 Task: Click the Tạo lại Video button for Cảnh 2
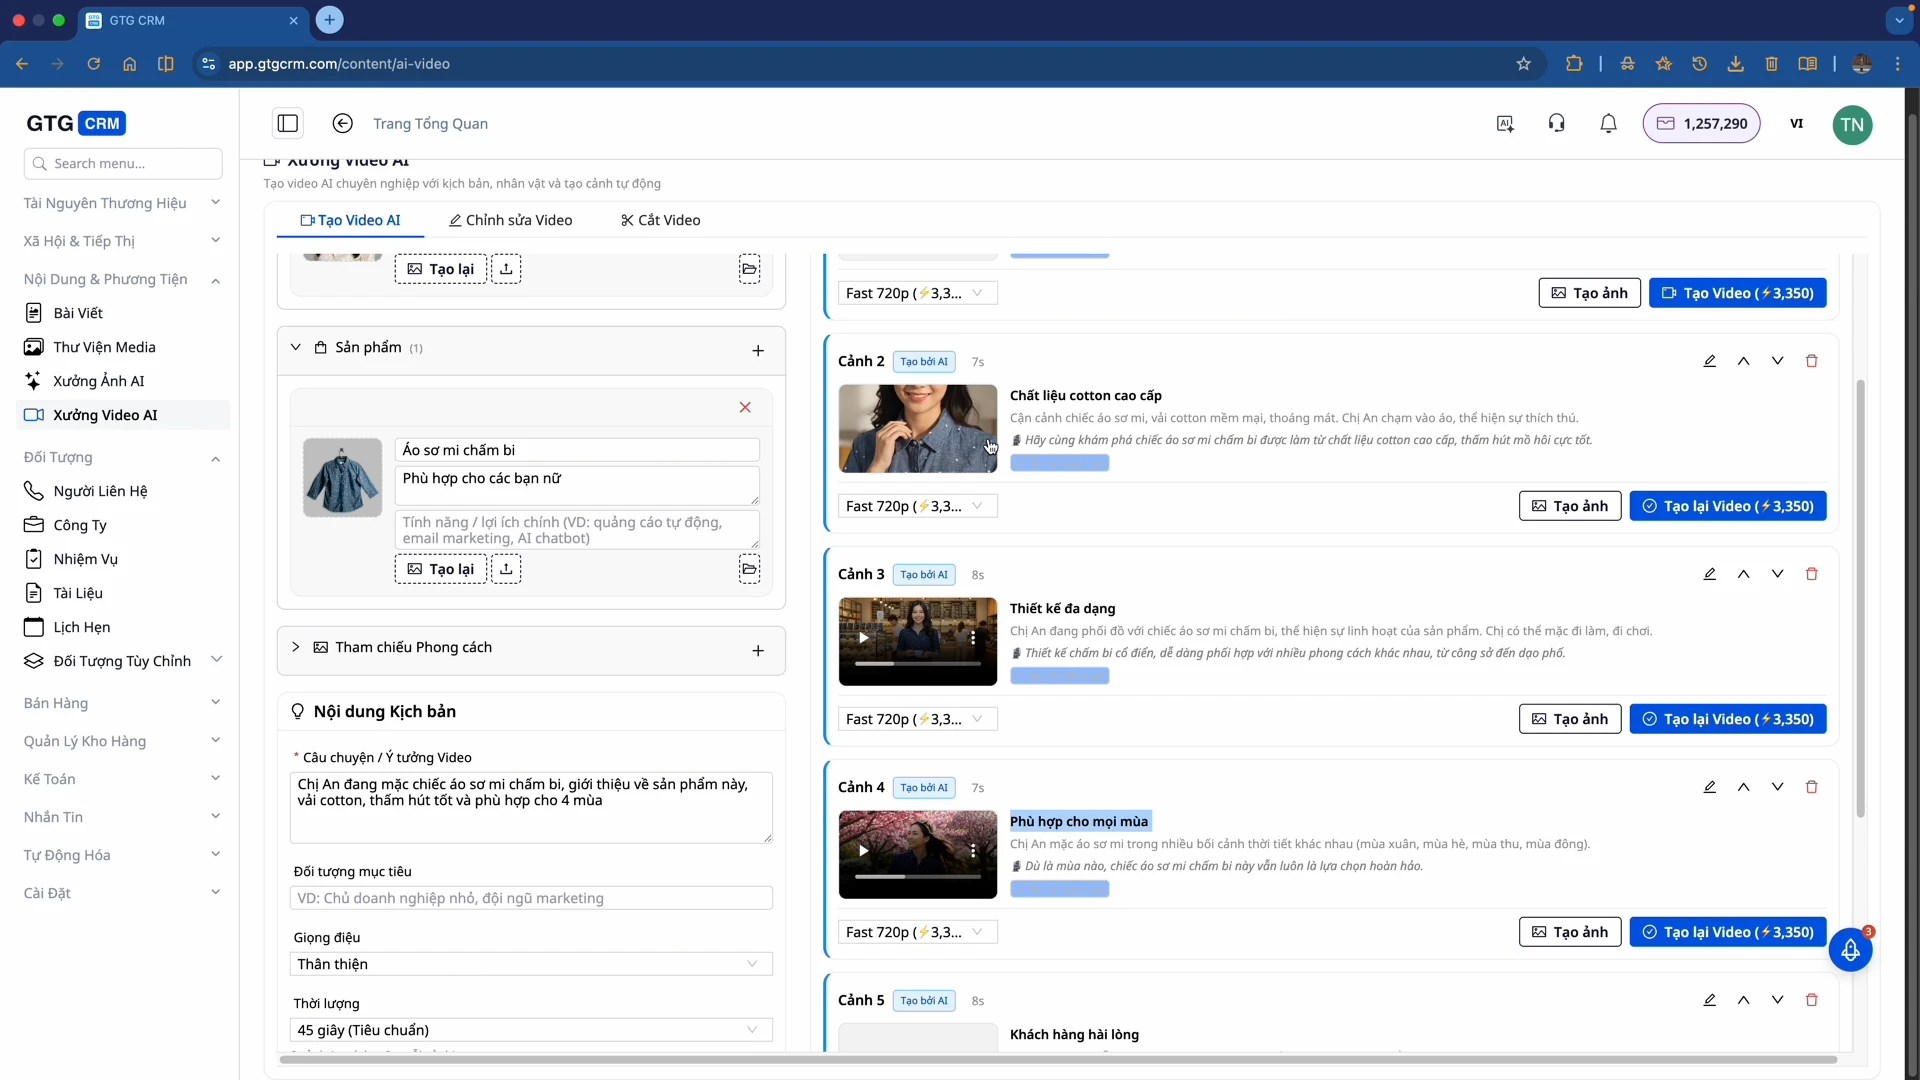[x=1727, y=506]
